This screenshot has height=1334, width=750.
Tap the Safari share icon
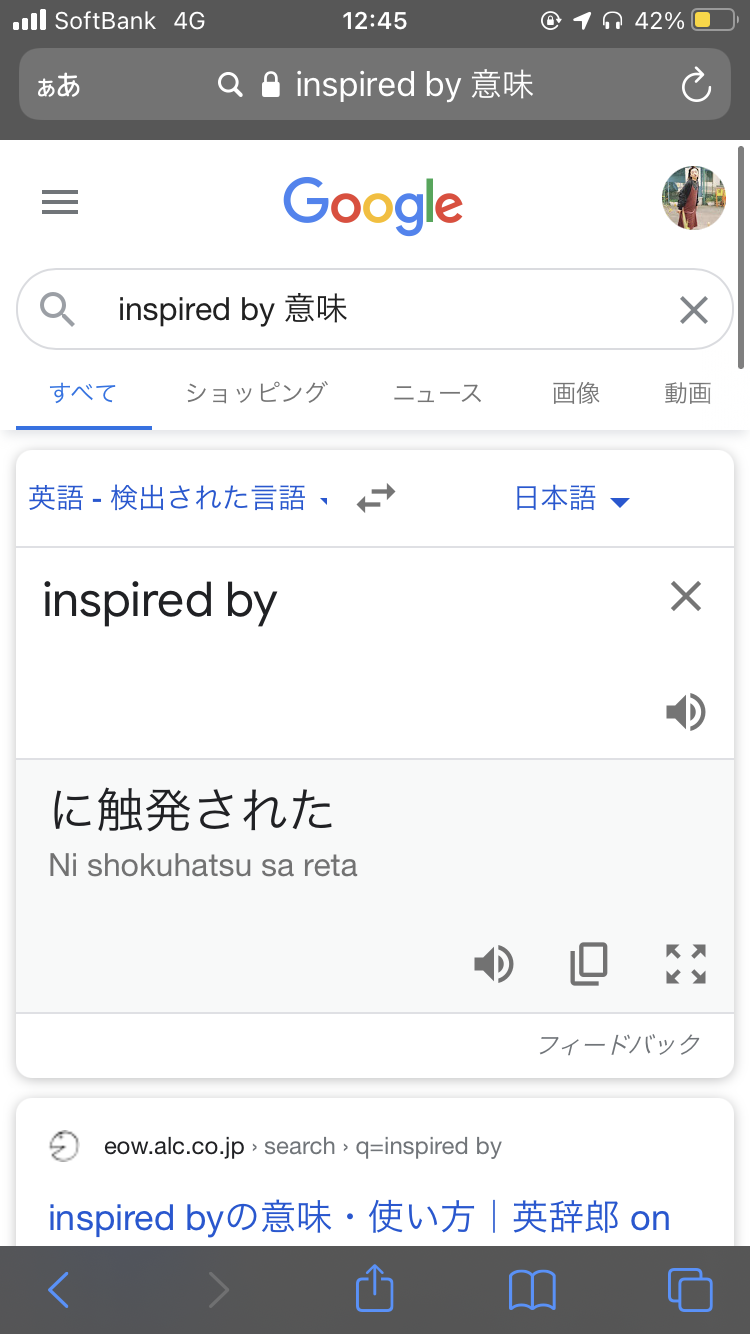click(375, 1289)
